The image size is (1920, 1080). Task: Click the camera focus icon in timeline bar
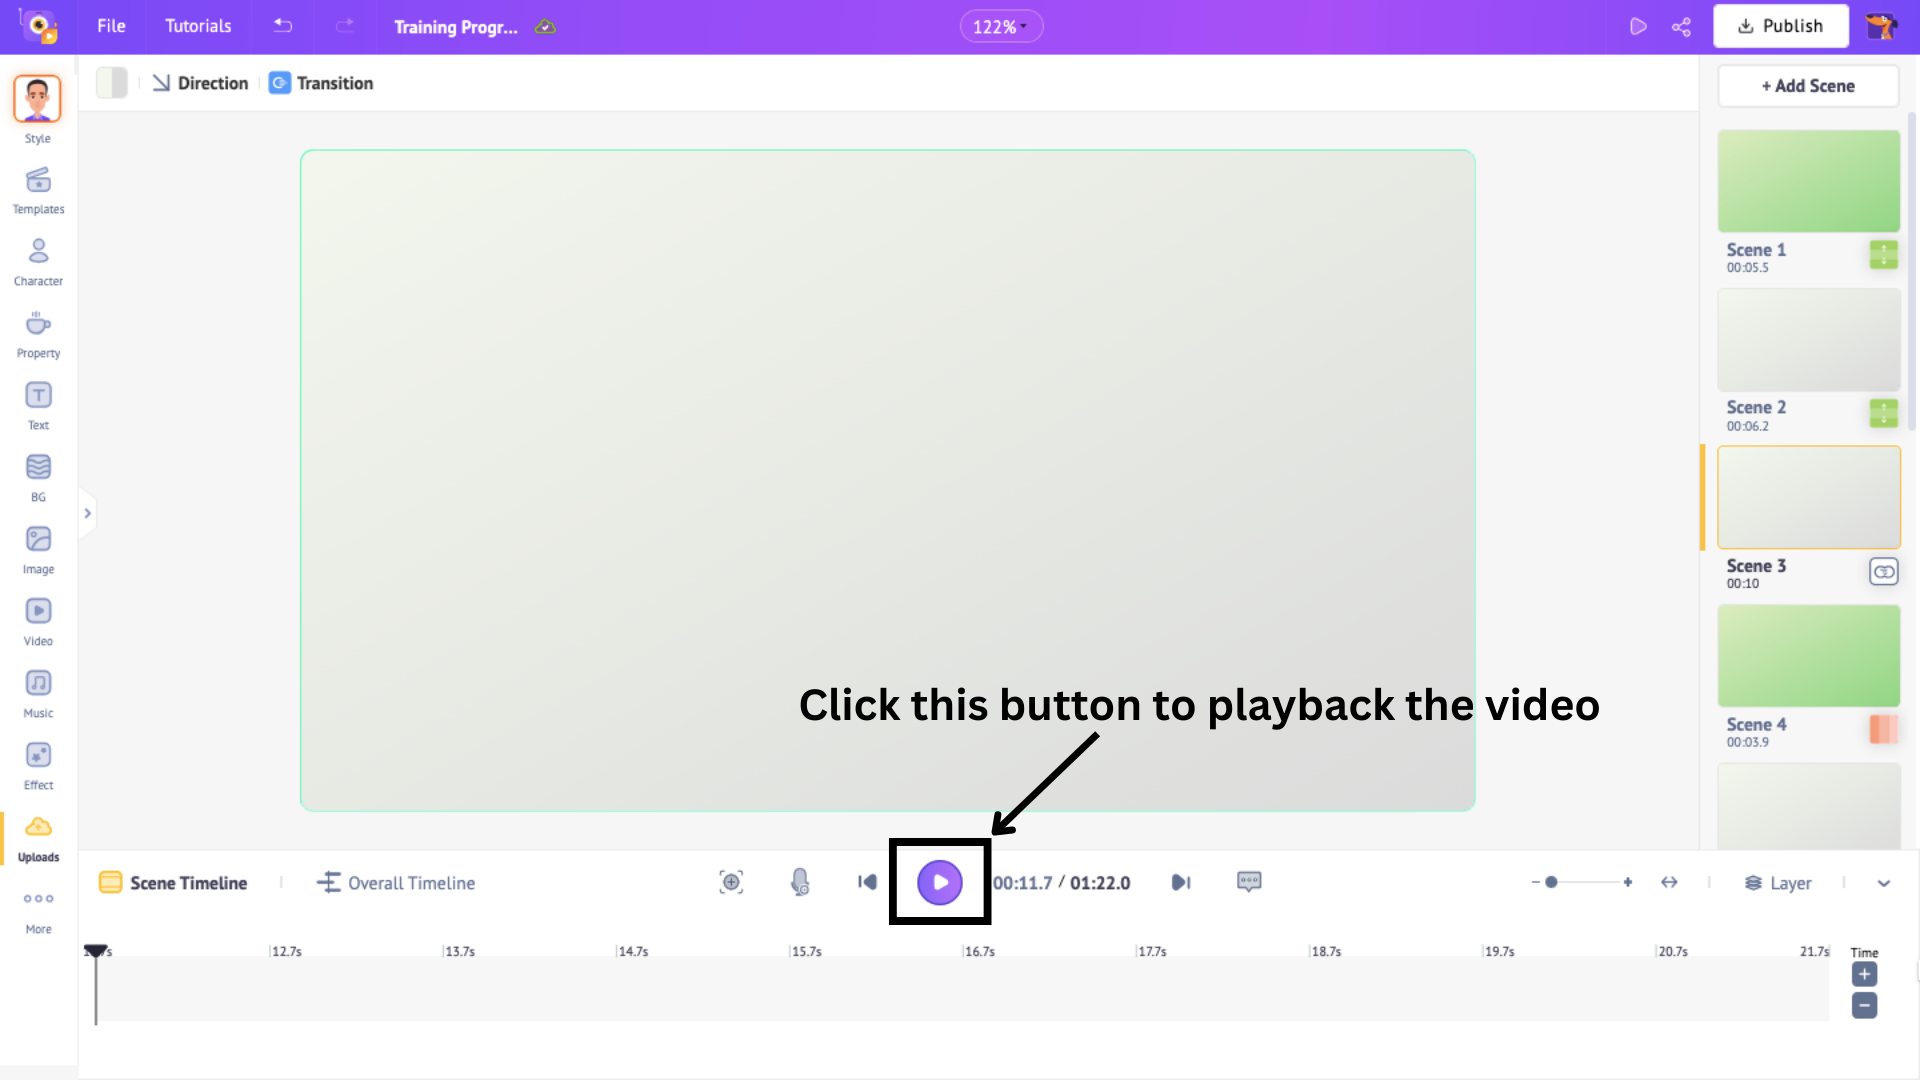[x=731, y=882]
